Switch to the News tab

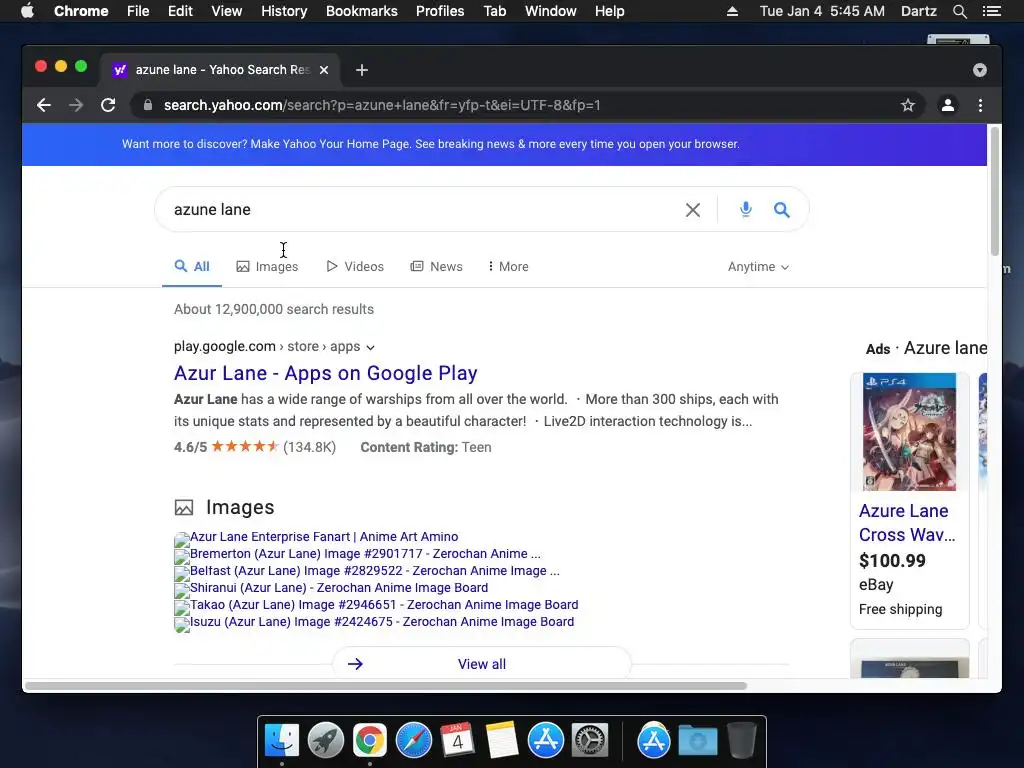pos(436,266)
